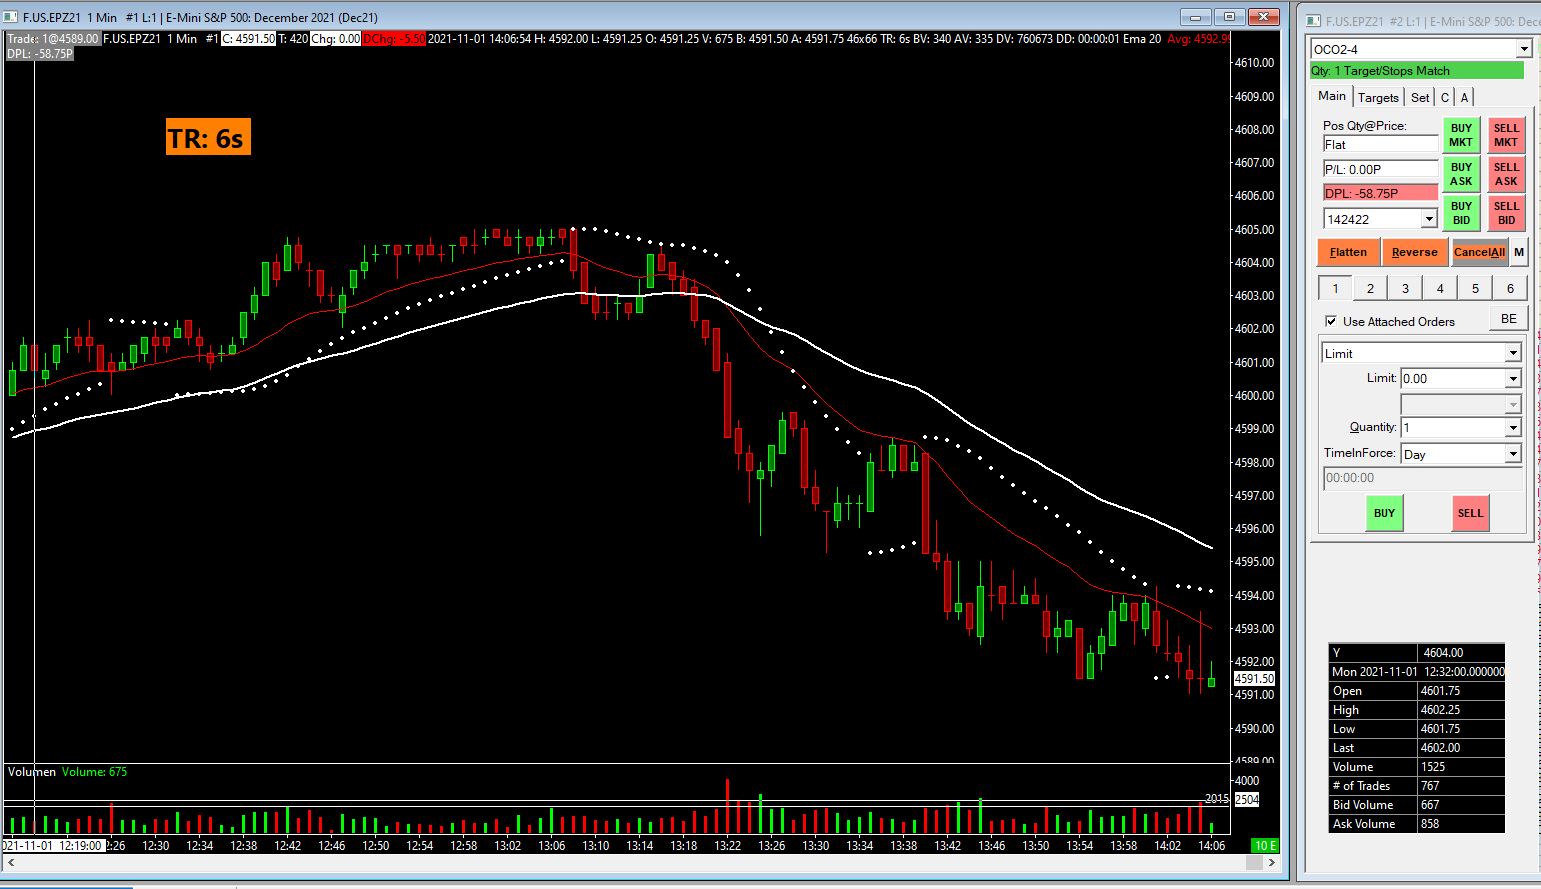
Task: Switch to the Main tab
Action: tap(1332, 96)
